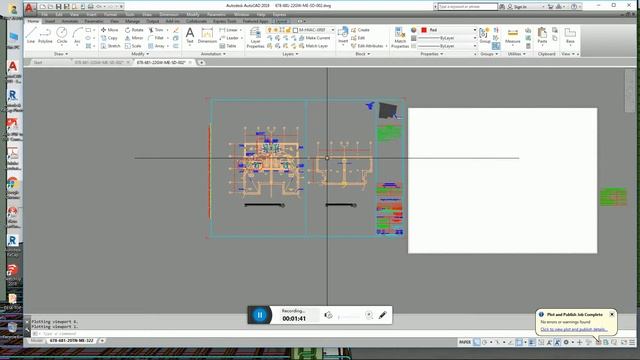This screenshot has width=640, height=360.
Task: Switch to the Start file tab
Action: point(38,62)
